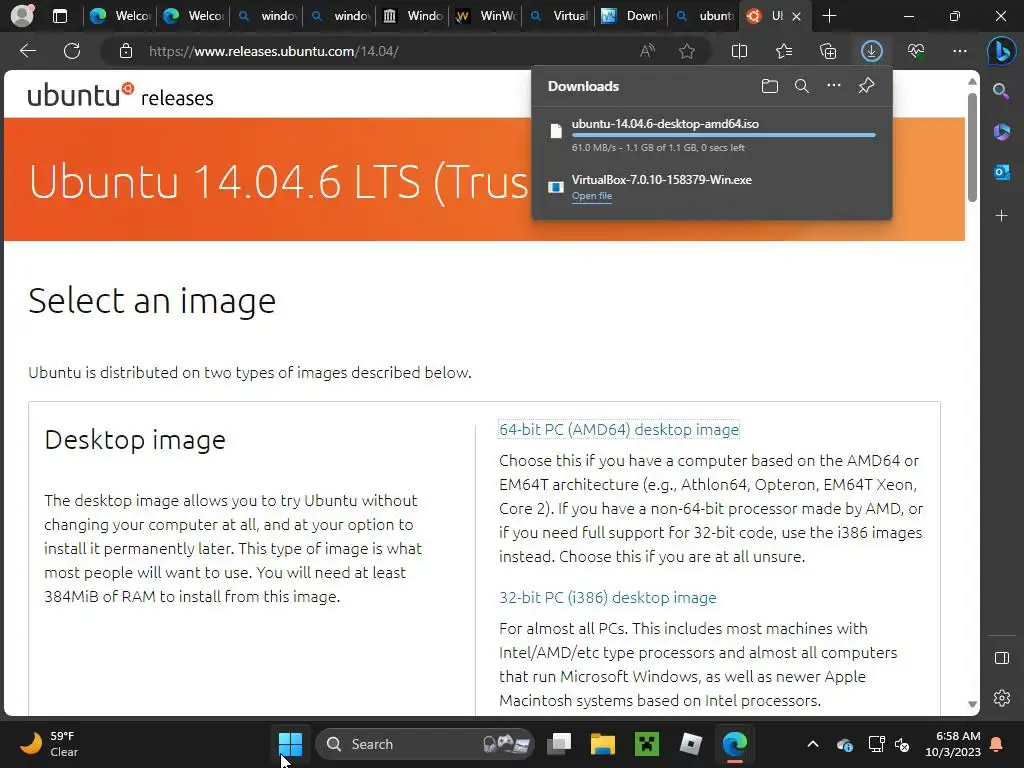Switch to the ubuntu search tab
1024x768 pixels.
[x=705, y=16]
